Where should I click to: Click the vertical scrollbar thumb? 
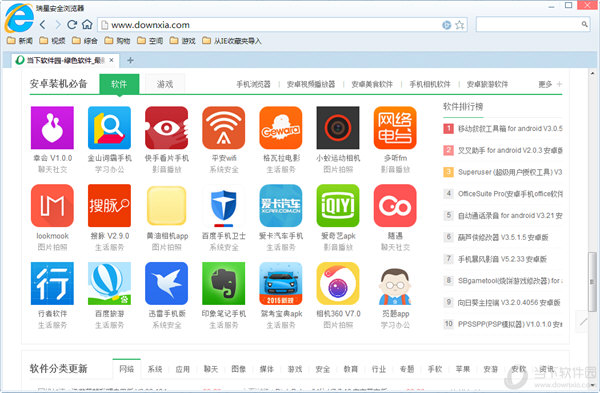click(592, 281)
